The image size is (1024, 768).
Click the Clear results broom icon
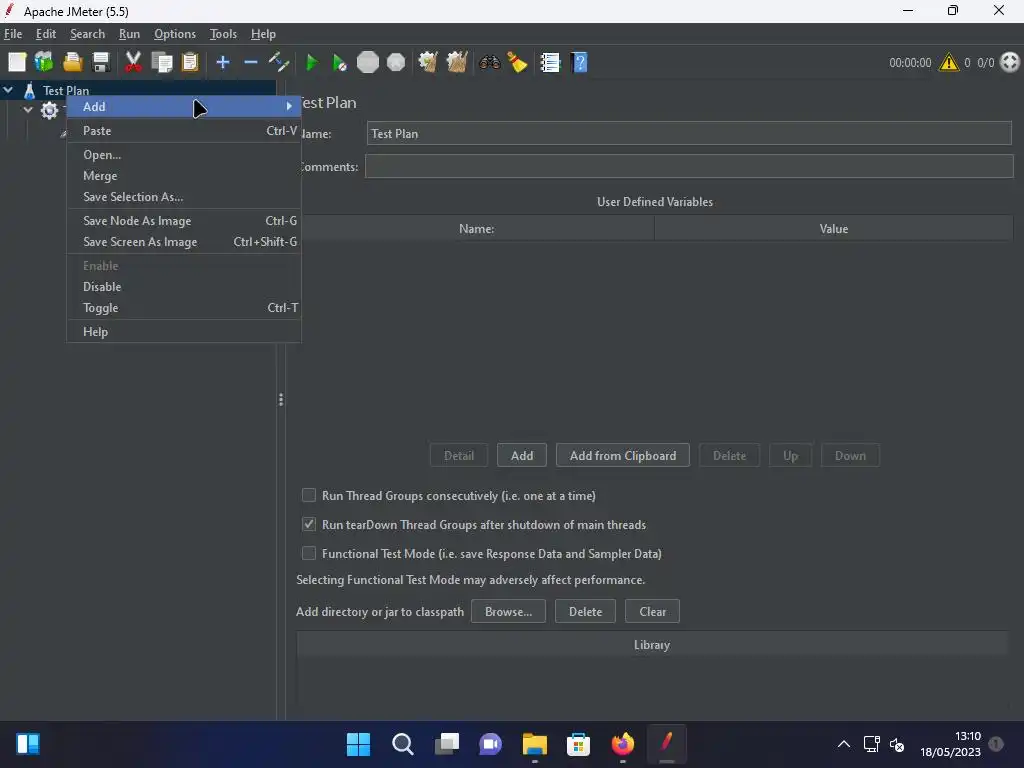[428, 63]
